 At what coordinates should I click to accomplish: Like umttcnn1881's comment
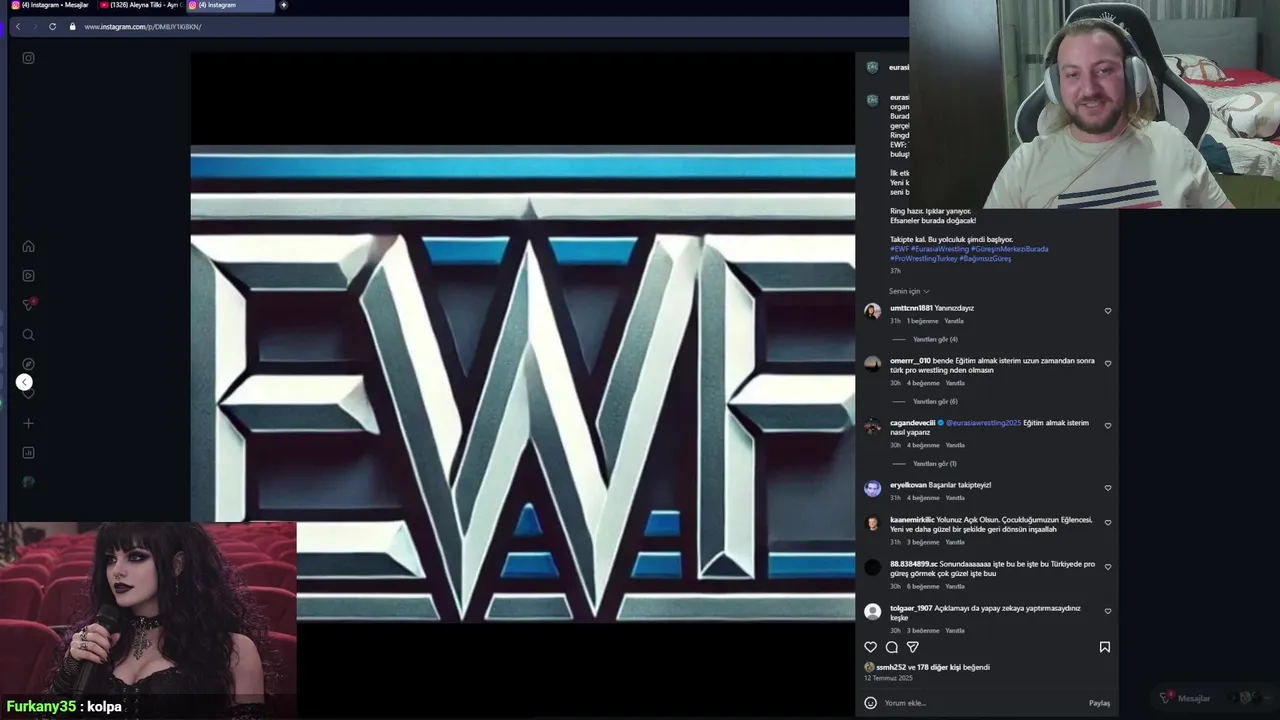[x=1107, y=311]
